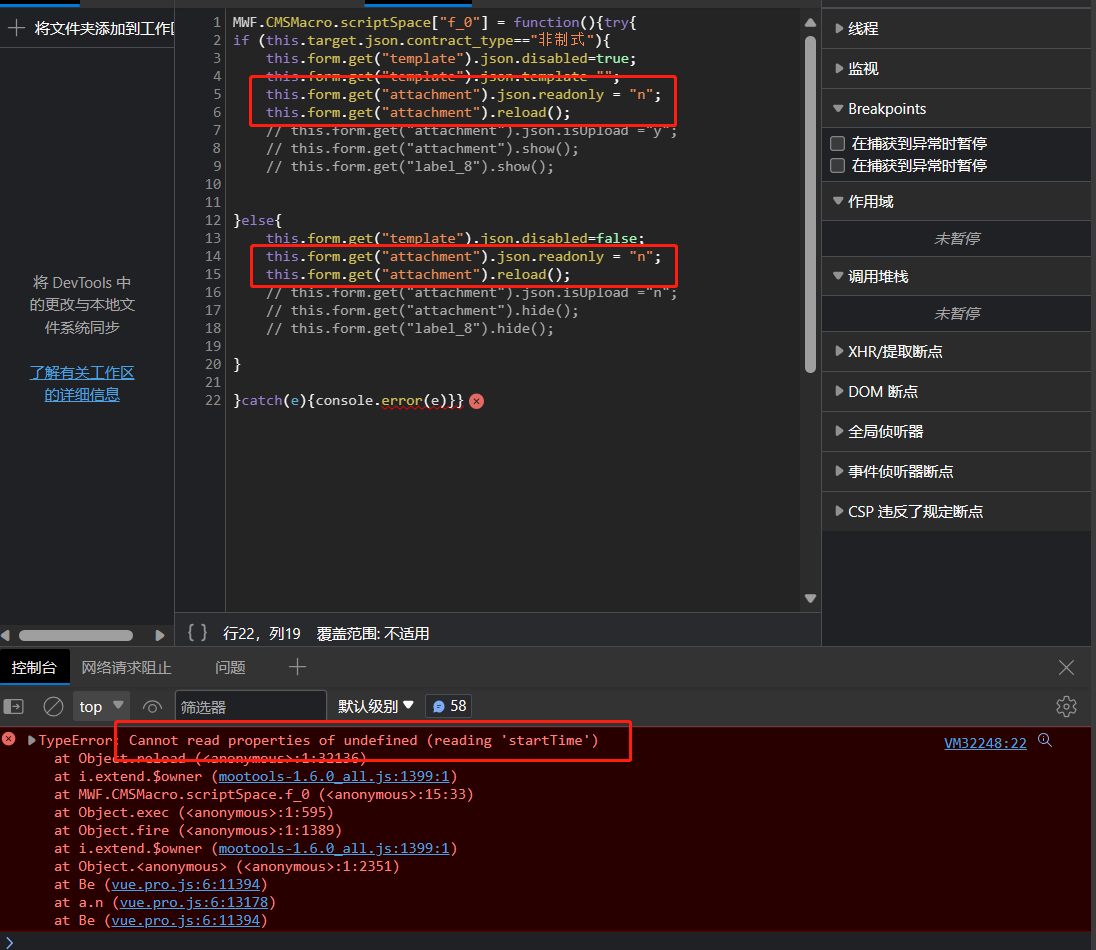Click the left pane scroll right arrow
The width and height of the screenshot is (1096, 950).
(160, 635)
